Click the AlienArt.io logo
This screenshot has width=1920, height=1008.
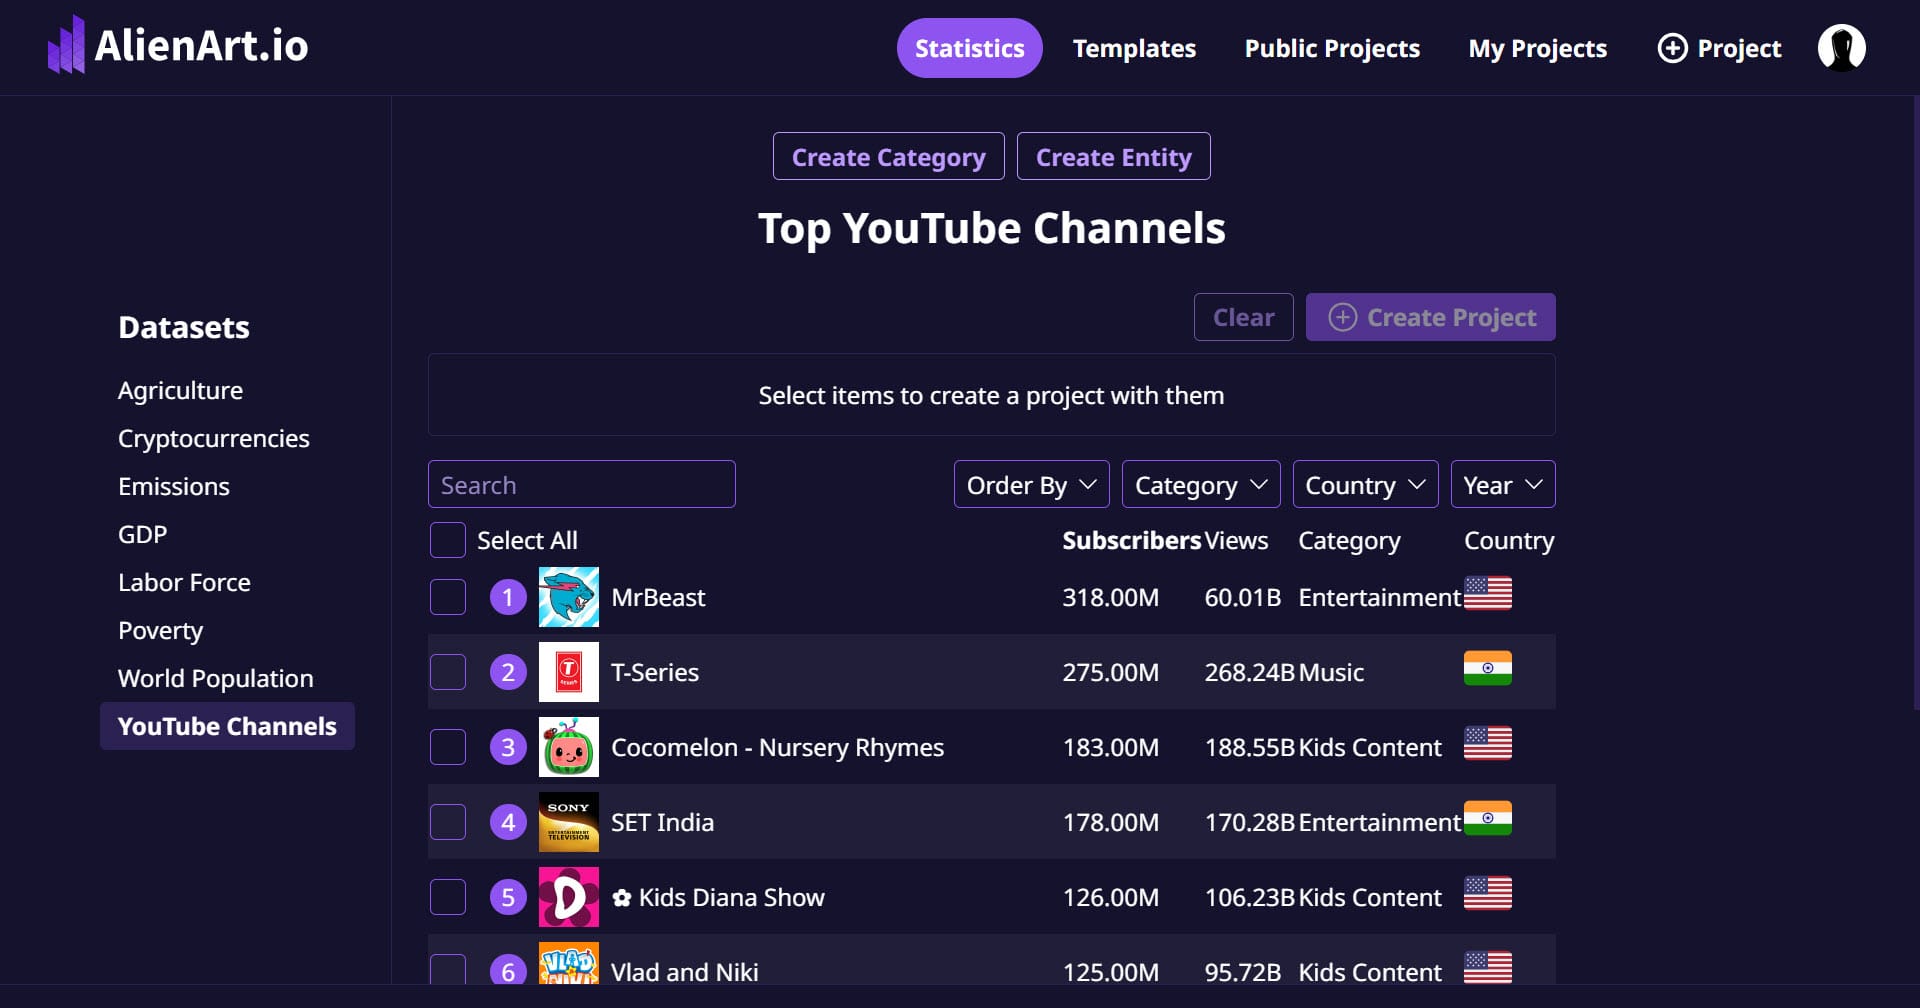point(178,46)
